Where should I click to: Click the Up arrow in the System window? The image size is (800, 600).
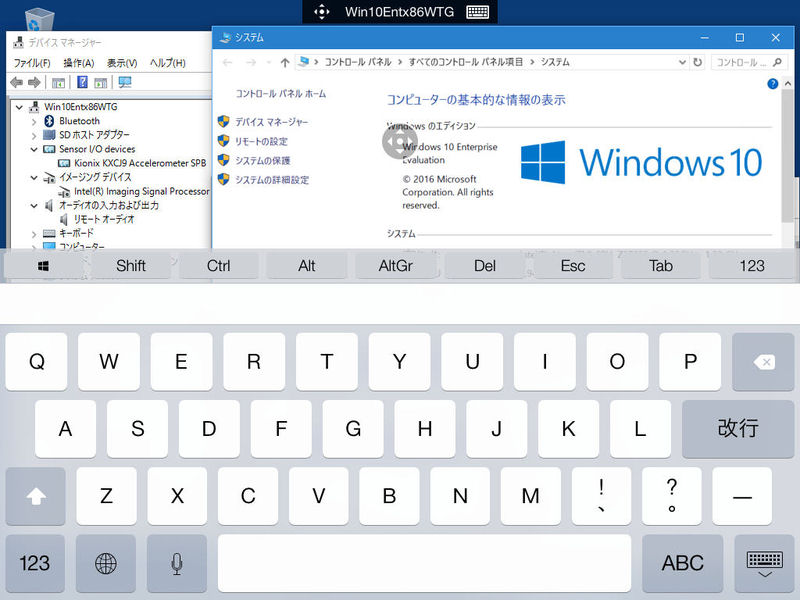click(285, 62)
